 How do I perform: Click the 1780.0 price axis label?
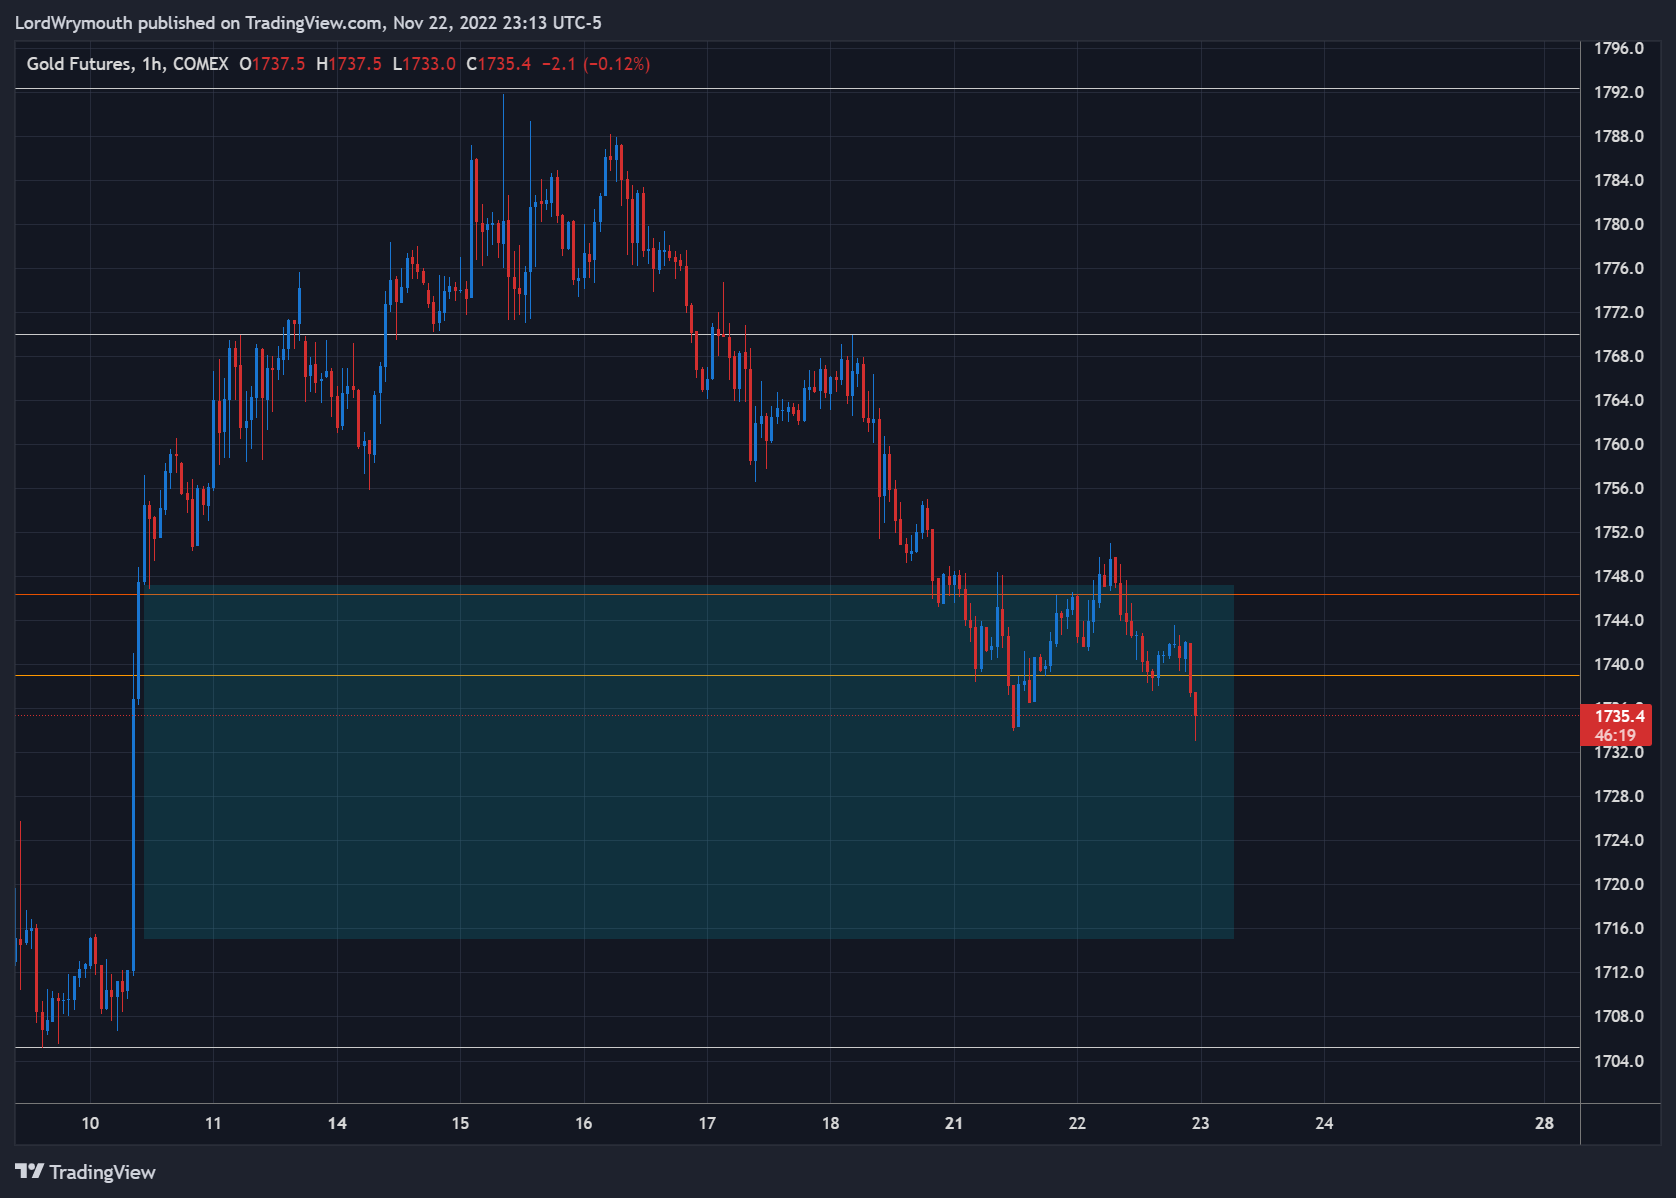tap(1619, 224)
